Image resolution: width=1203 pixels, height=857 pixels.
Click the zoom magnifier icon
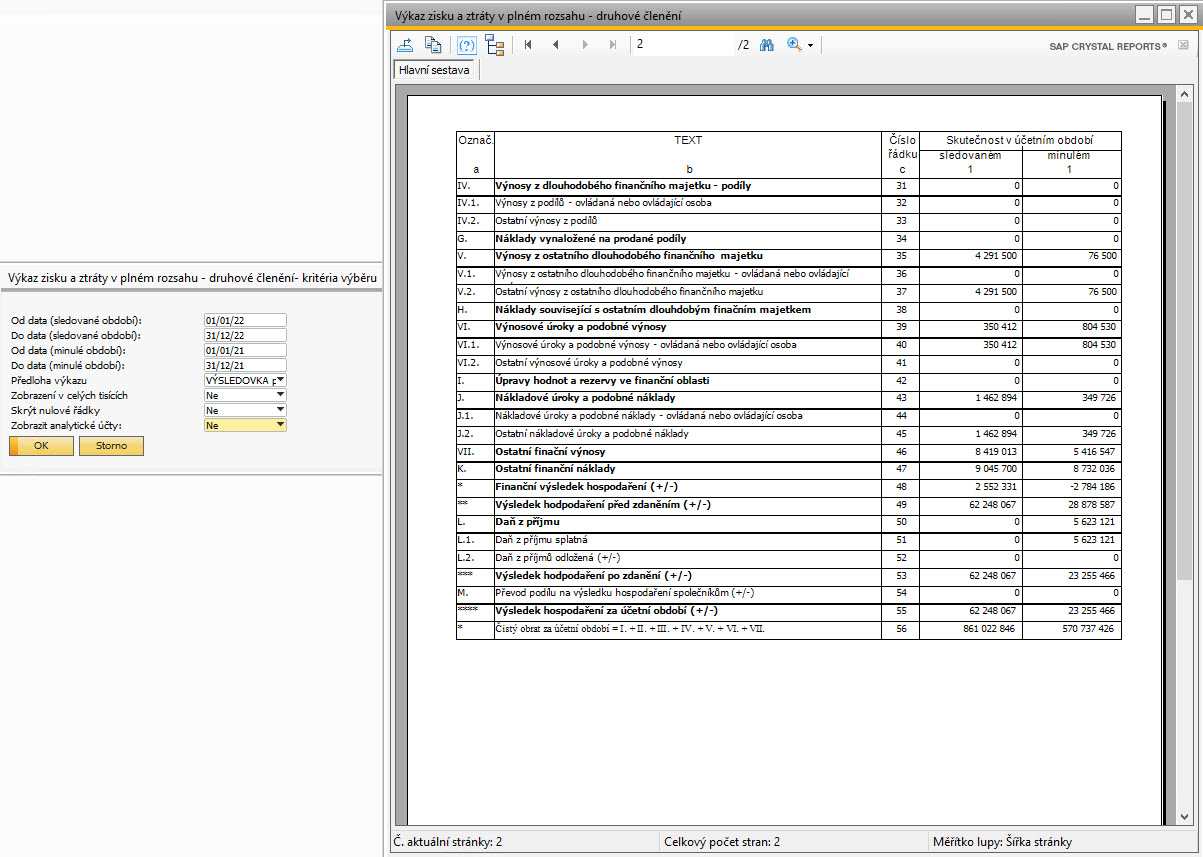(x=795, y=45)
